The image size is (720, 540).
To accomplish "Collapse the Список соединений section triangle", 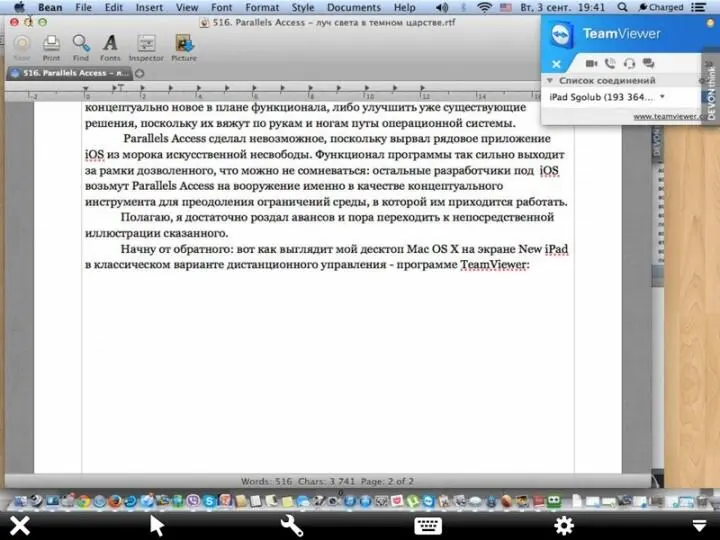I will click(x=549, y=80).
